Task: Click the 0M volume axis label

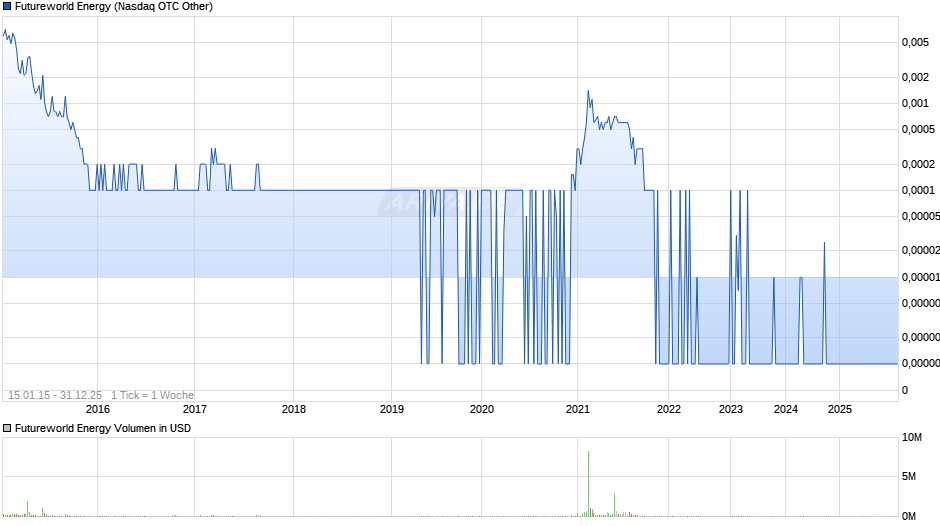Action: [909, 516]
